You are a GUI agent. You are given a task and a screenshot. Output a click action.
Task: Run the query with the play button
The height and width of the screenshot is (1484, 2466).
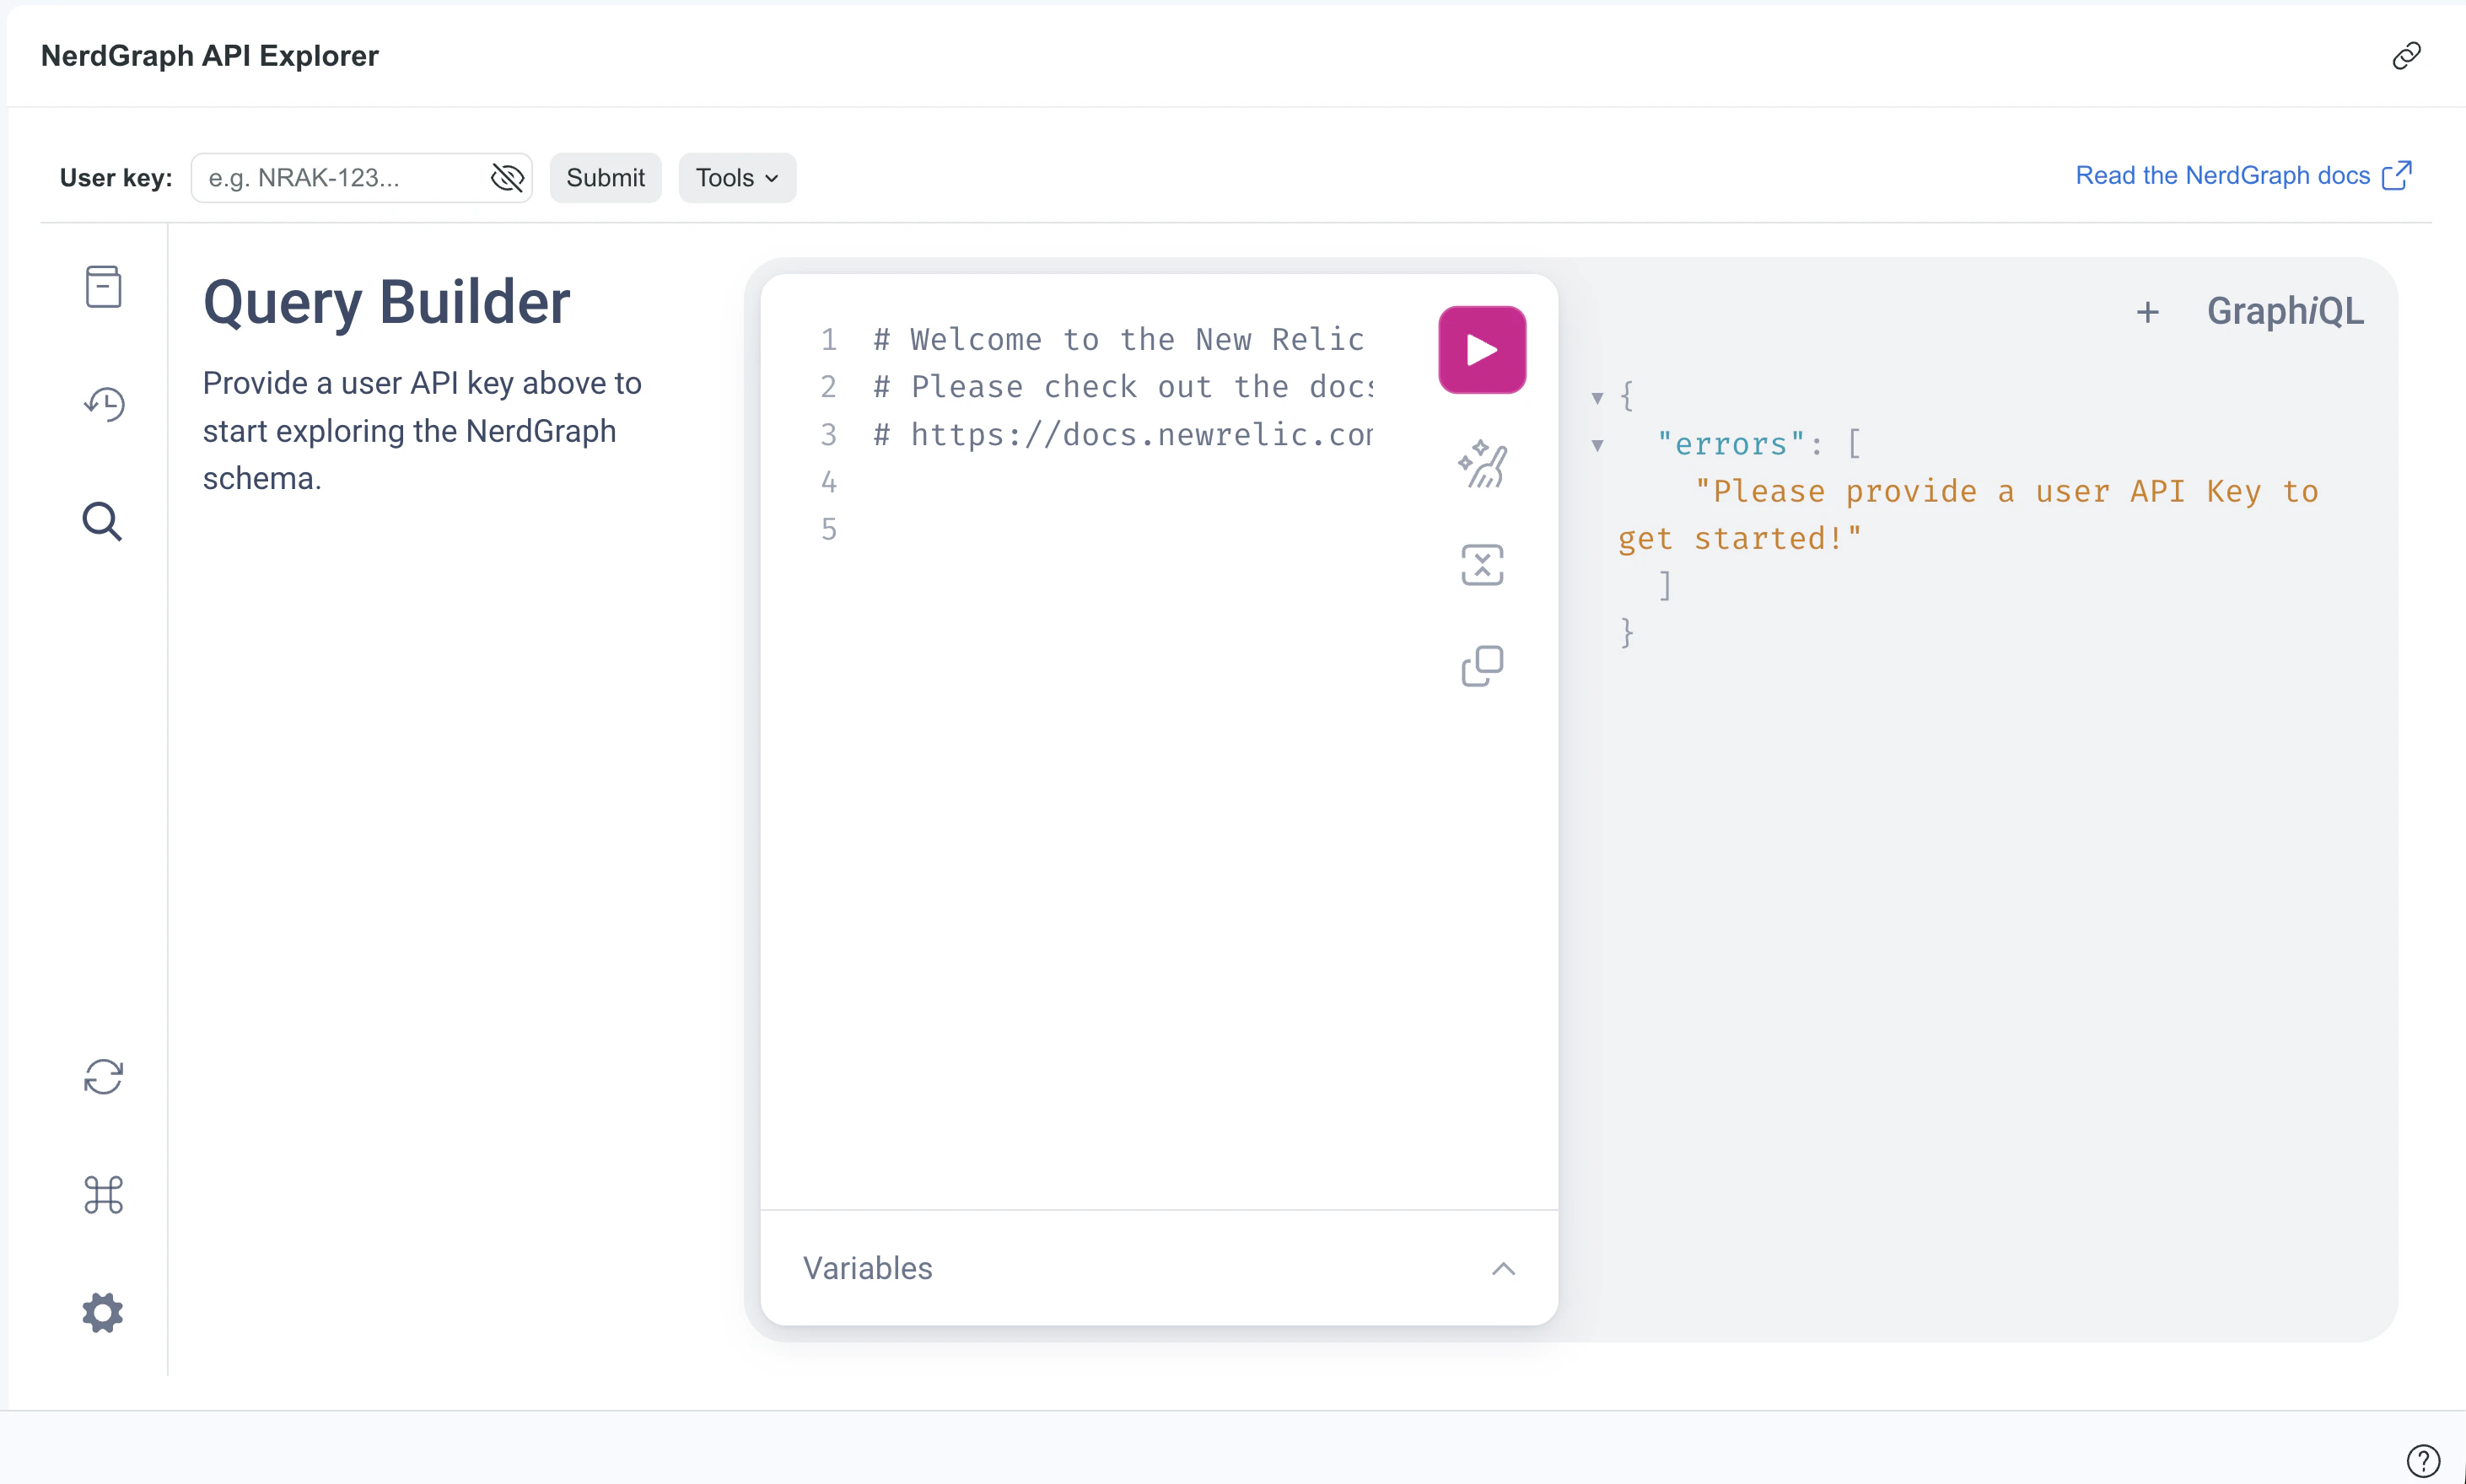click(x=1481, y=350)
